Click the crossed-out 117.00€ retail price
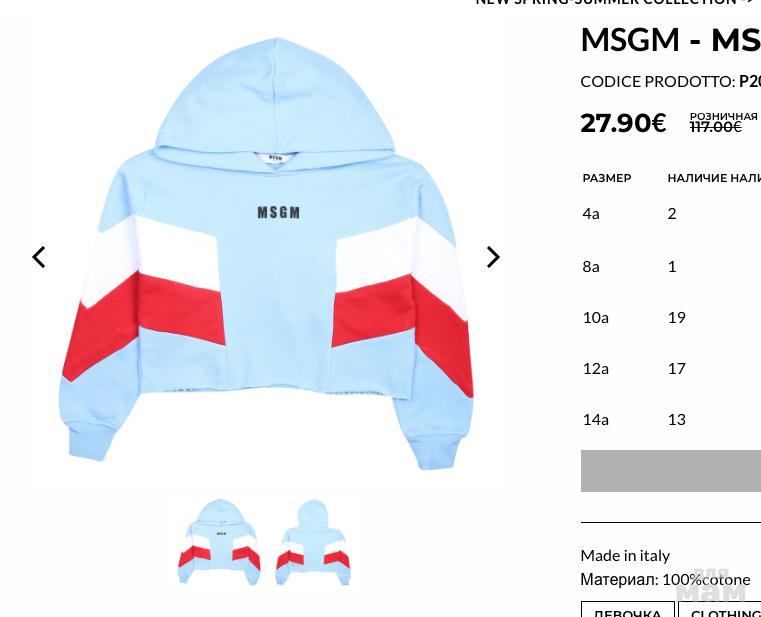 click(x=716, y=127)
